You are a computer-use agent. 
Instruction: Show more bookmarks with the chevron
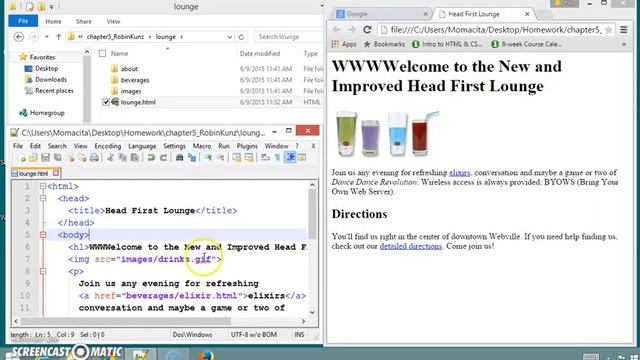tap(624, 44)
